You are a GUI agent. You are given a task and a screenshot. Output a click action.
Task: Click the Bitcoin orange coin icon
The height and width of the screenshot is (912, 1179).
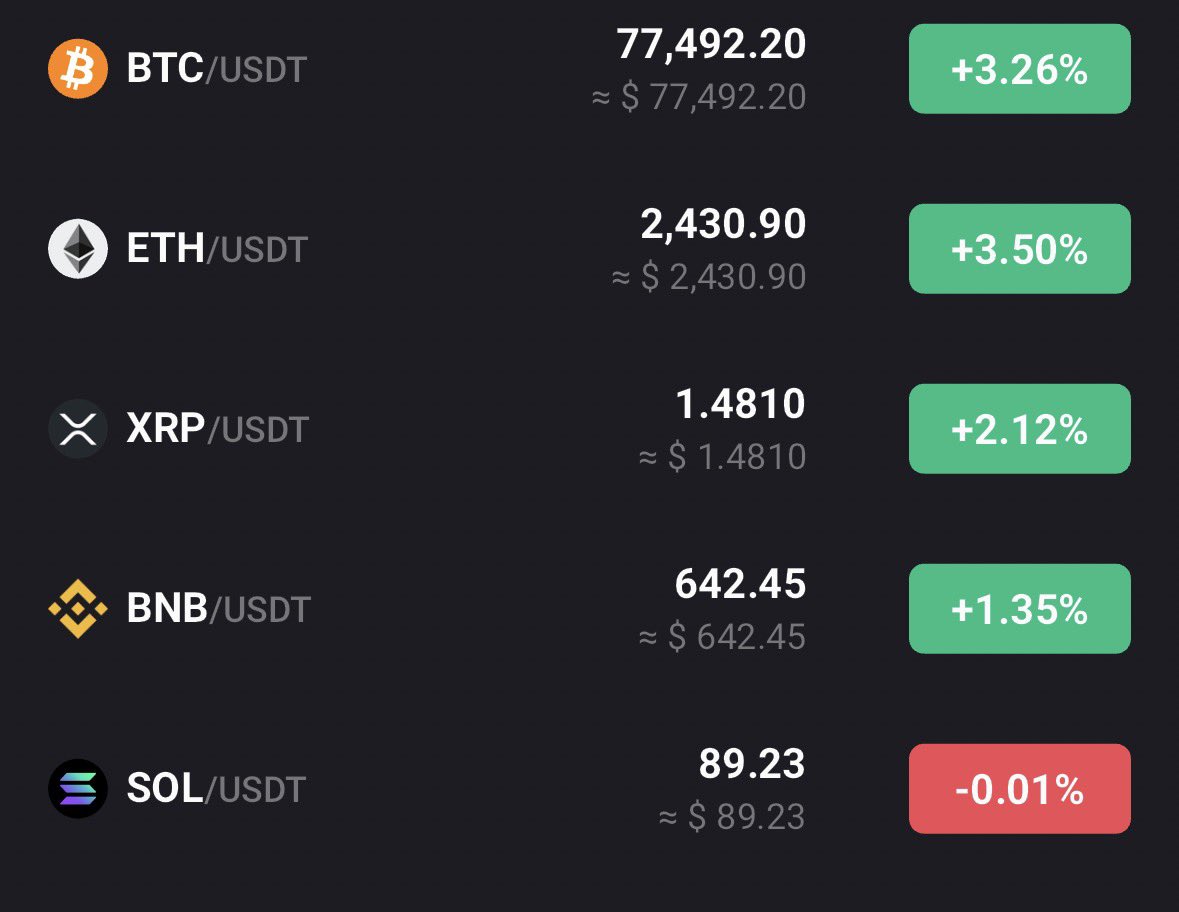point(78,69)
